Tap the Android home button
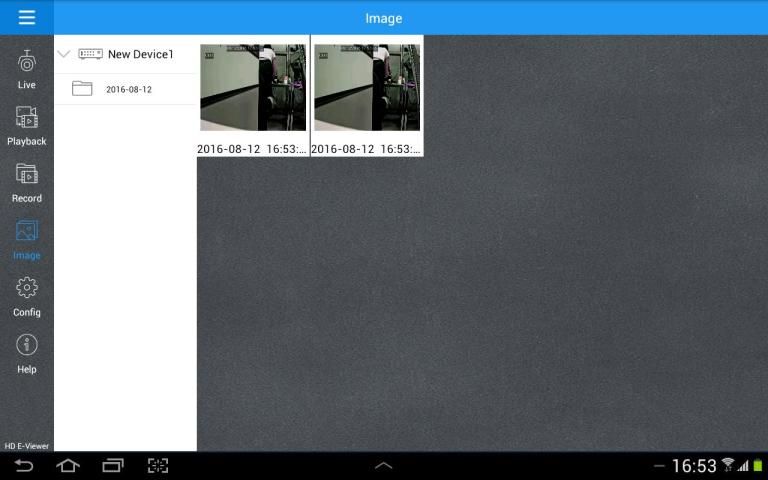Screen dimensions: 768x480 pos(68,466)
